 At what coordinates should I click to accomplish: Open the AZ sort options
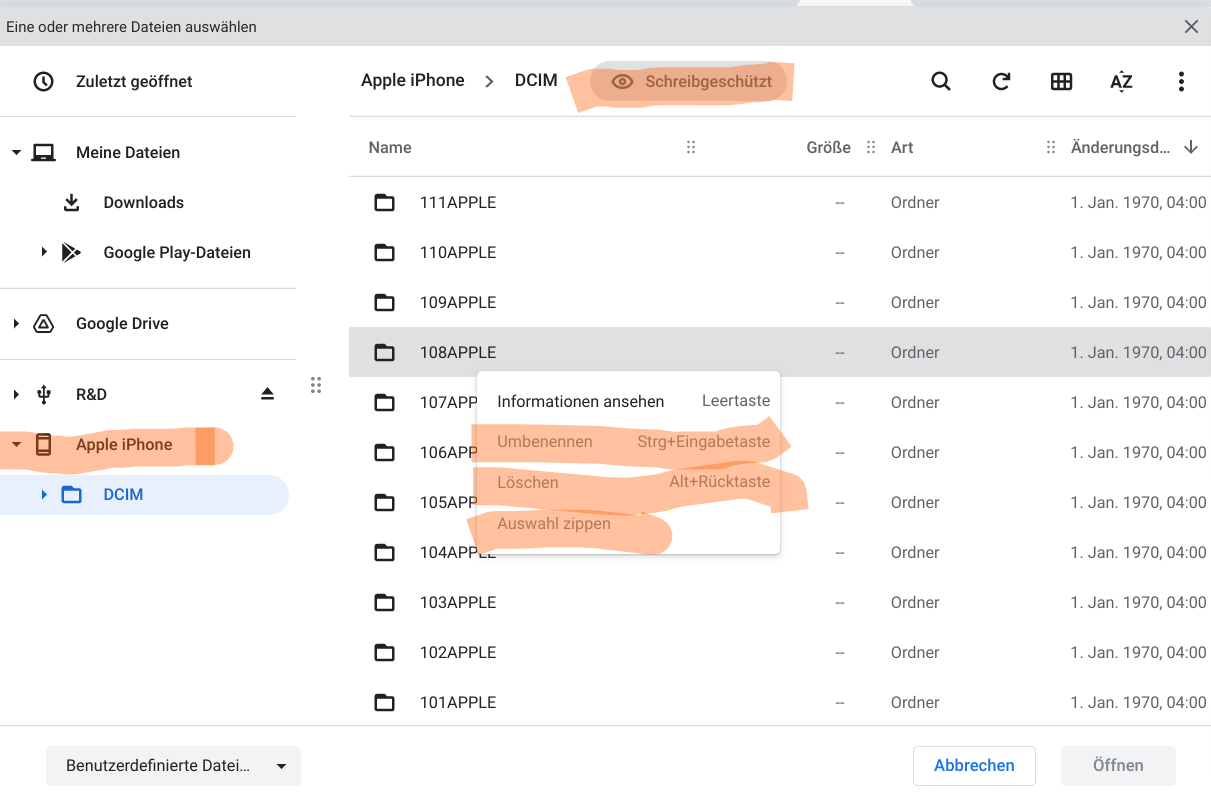click(x=1121, y=82)
